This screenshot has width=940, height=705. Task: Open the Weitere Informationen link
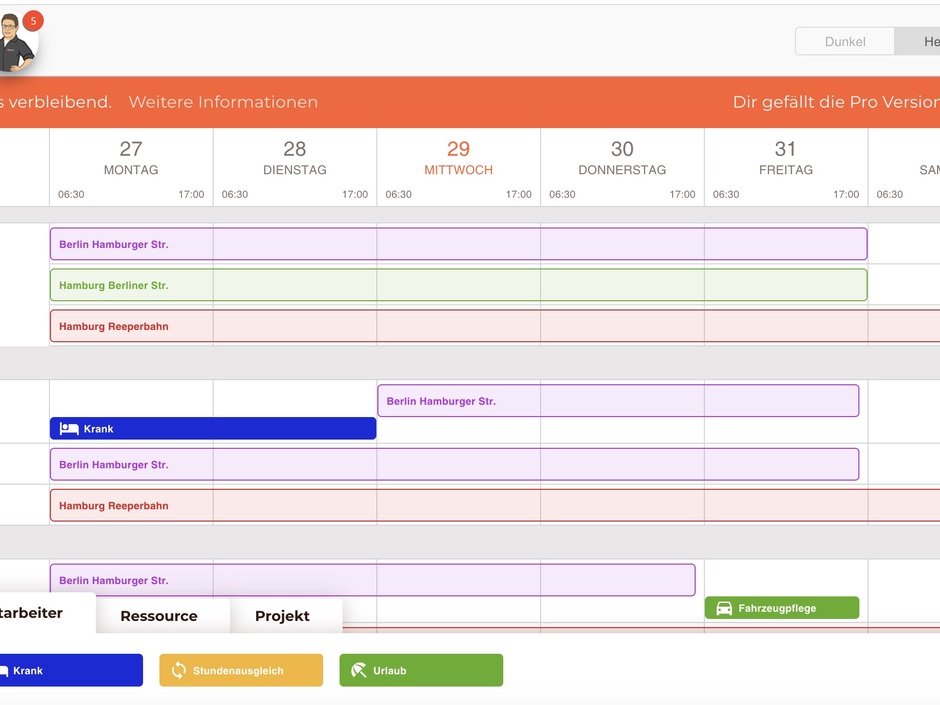coord(222,101)
